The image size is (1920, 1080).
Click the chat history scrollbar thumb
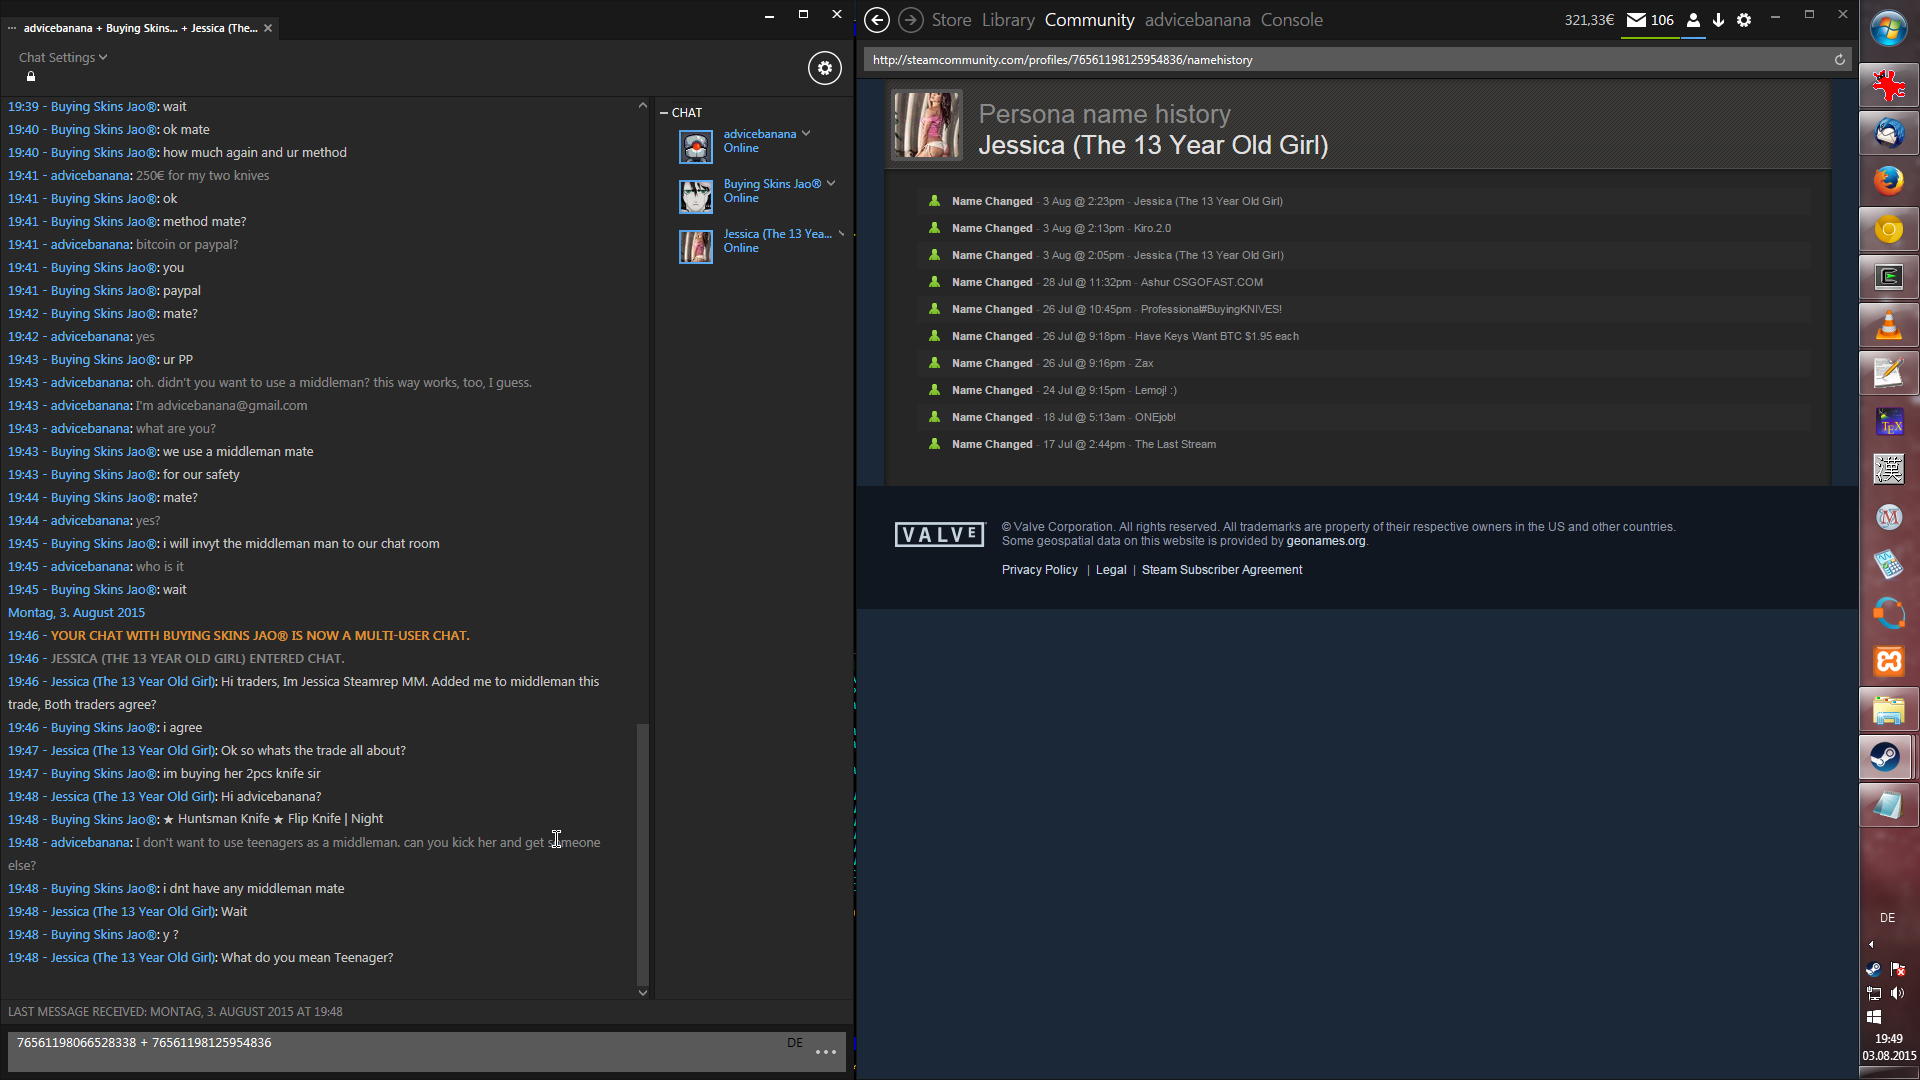(x=642, y=853)
